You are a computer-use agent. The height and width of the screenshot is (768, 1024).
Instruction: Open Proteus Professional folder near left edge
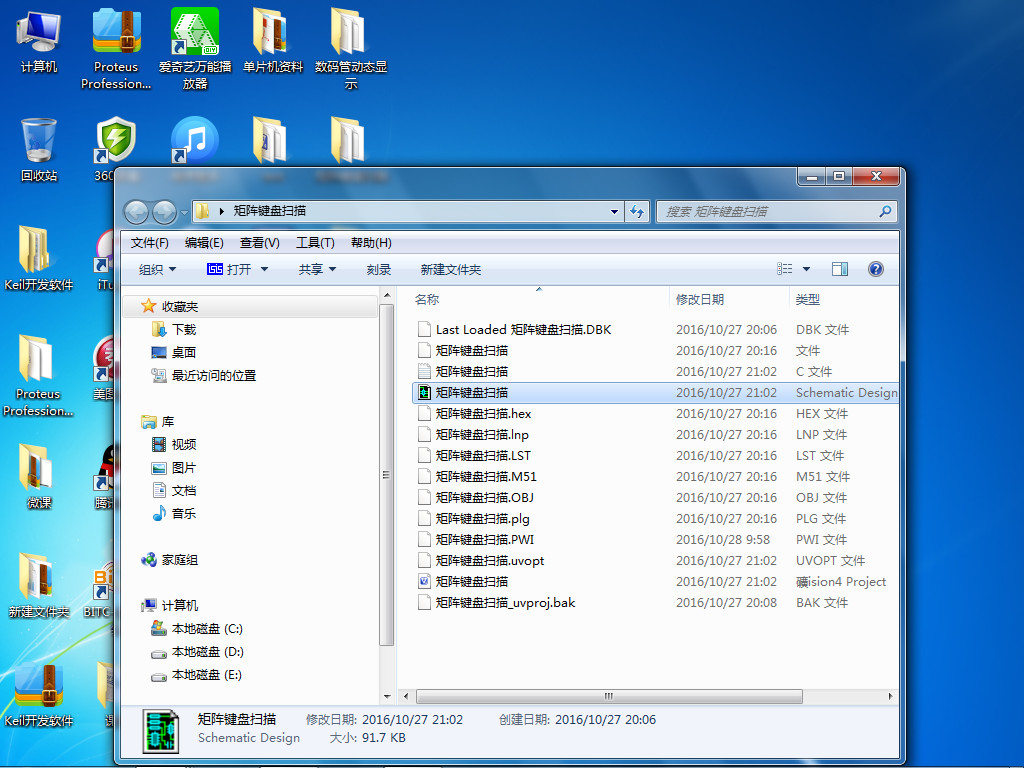pos(38,375)
